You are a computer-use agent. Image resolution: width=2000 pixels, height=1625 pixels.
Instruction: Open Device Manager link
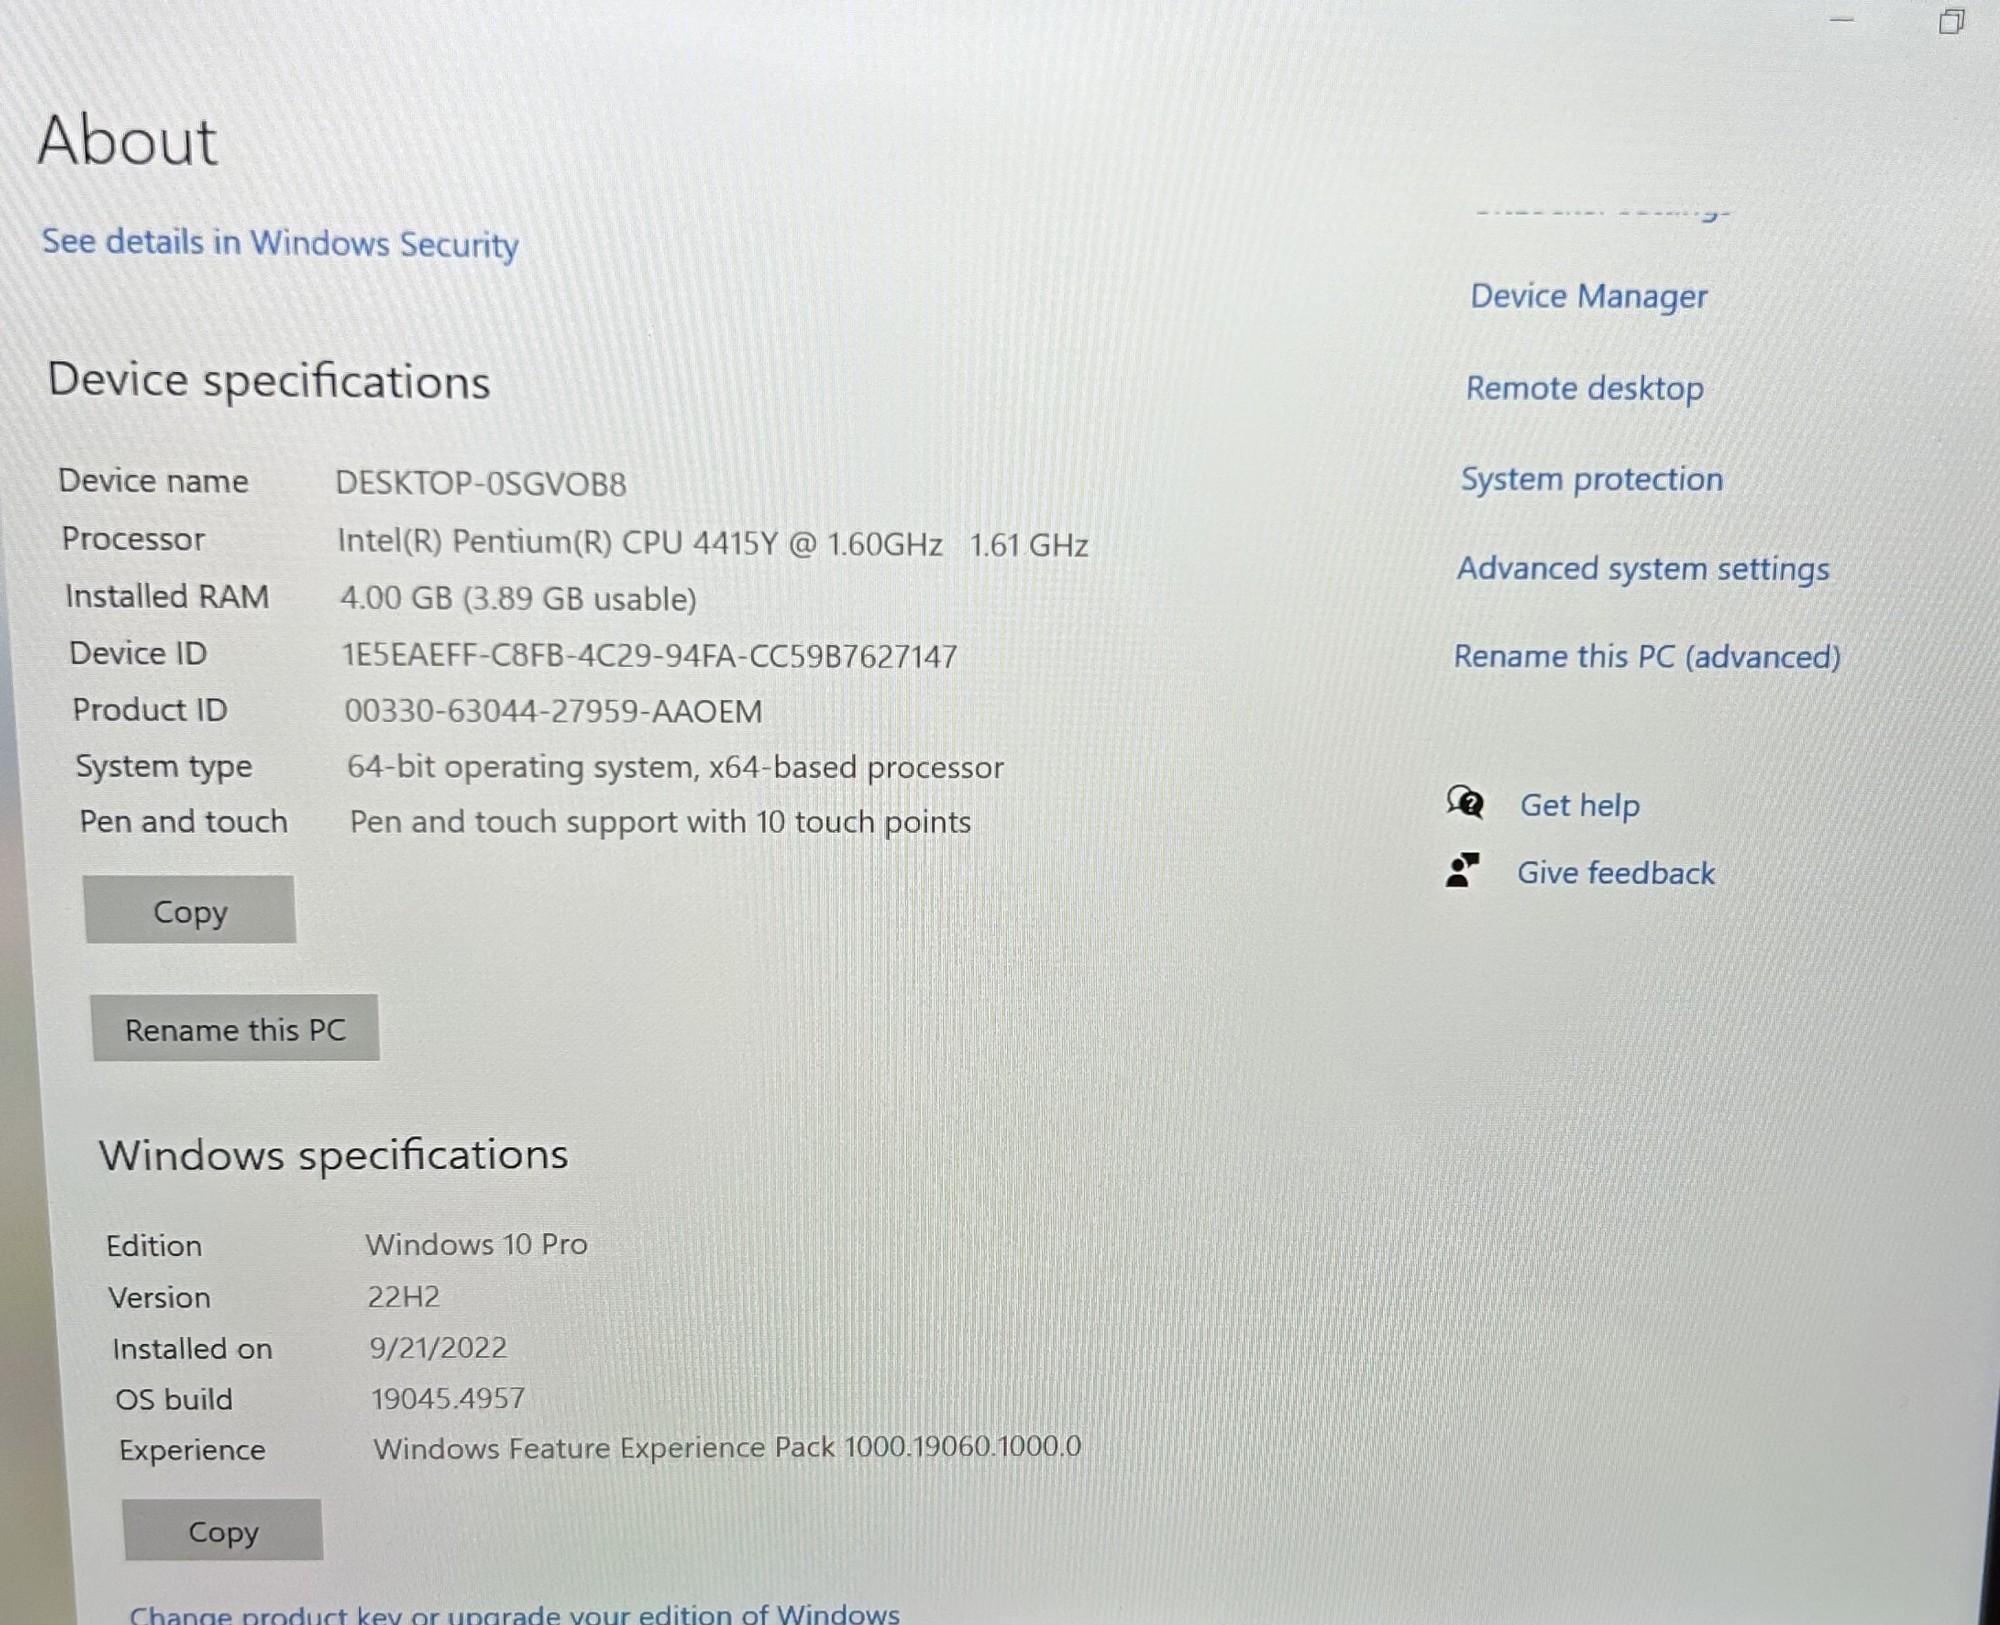[x=1588, y=297]
